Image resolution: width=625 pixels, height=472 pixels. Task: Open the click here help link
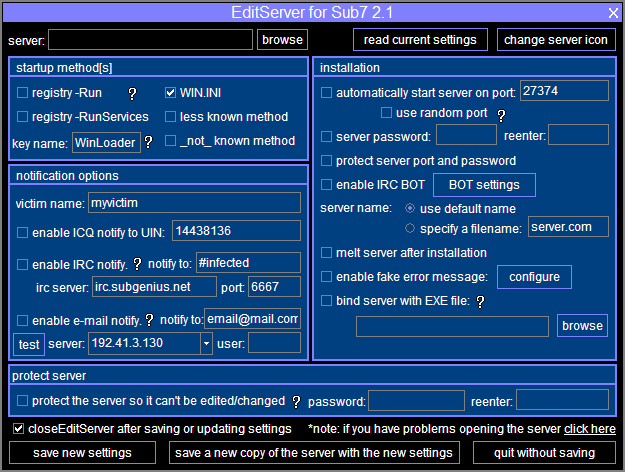pos(590,429)
